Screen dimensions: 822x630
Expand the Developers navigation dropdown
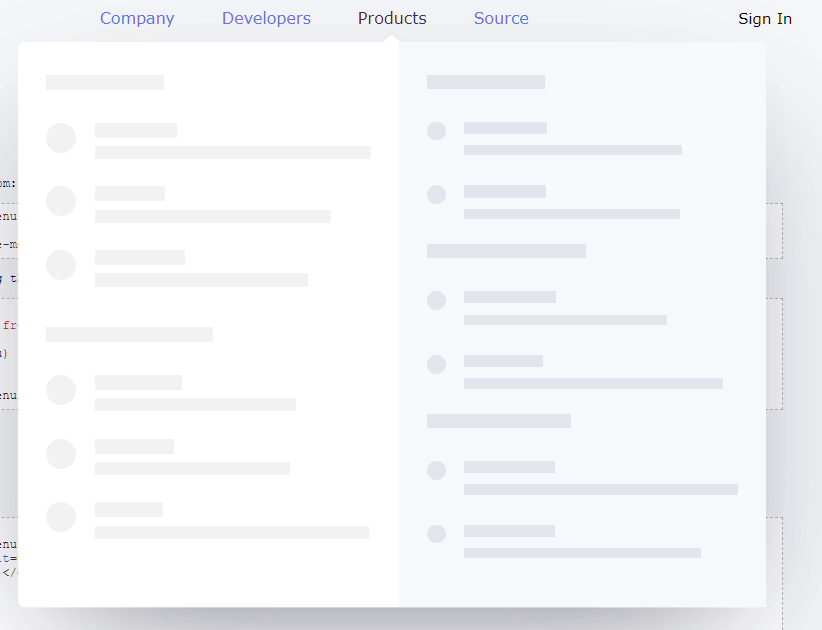[x=266, y=18]
